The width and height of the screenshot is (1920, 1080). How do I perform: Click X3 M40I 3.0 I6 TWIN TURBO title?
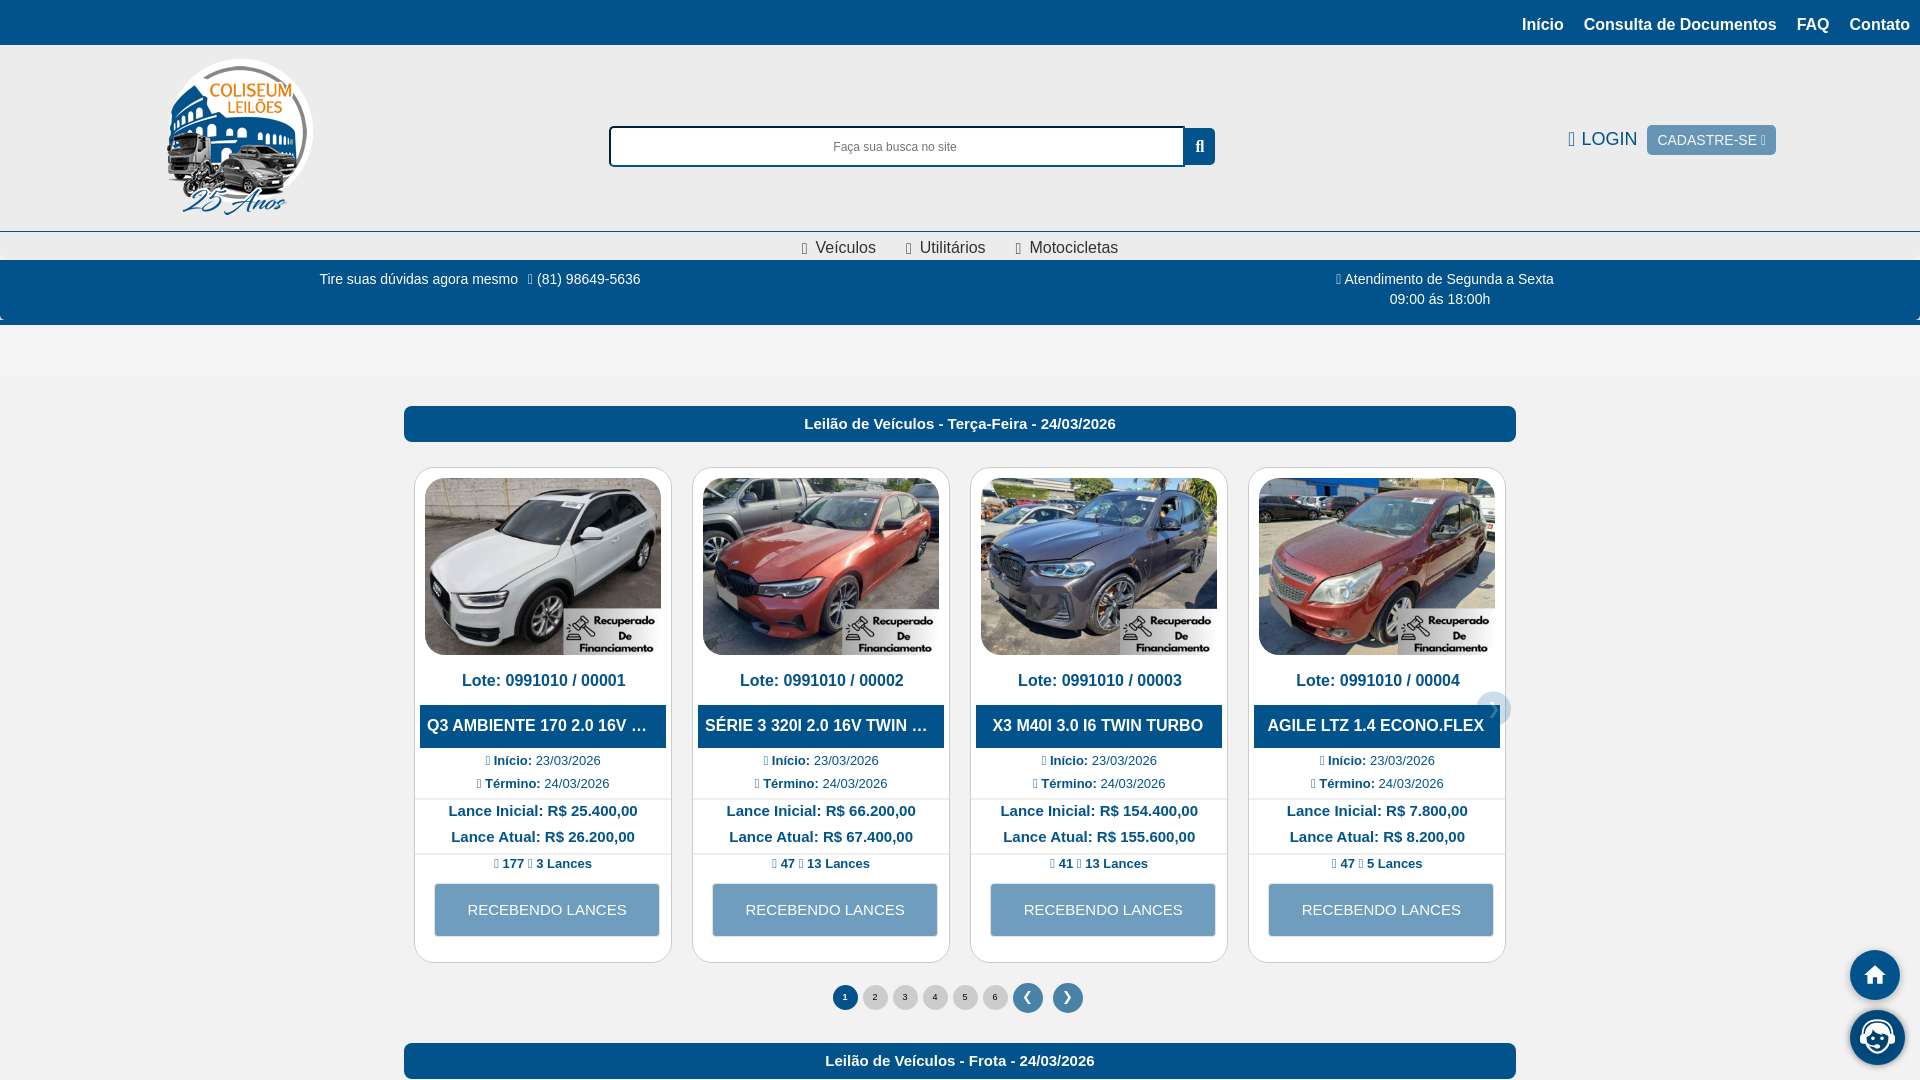click(1099, 726)
